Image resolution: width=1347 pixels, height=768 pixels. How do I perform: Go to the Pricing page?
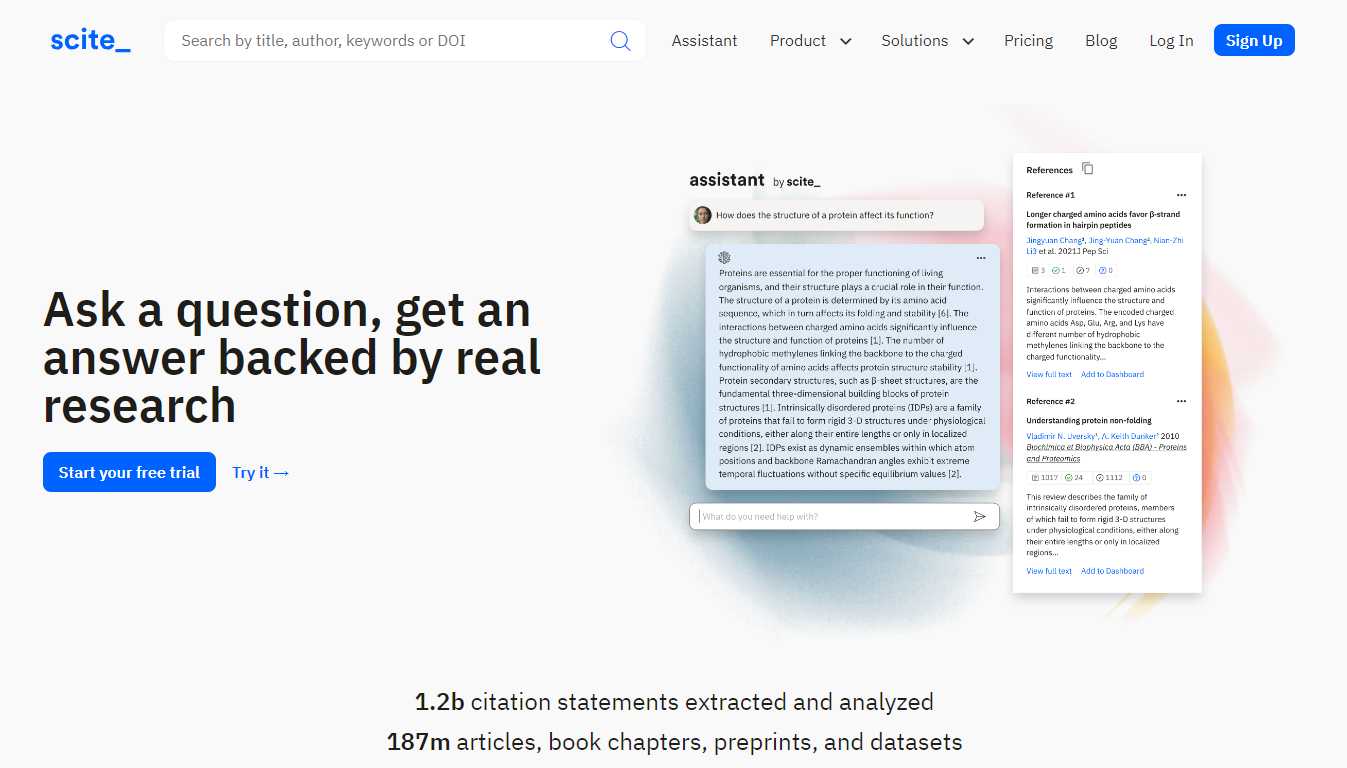[1028, 41]
